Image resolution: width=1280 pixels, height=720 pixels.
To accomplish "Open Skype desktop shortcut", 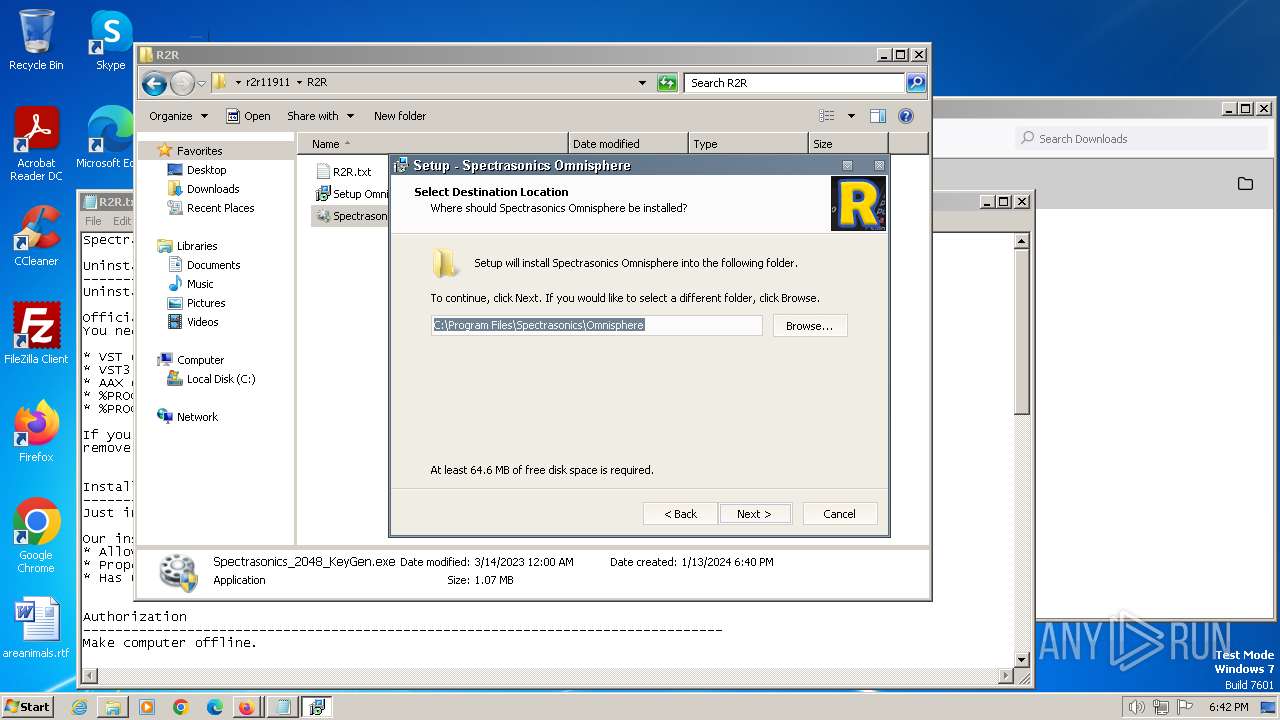I will [x=110, y=40].
